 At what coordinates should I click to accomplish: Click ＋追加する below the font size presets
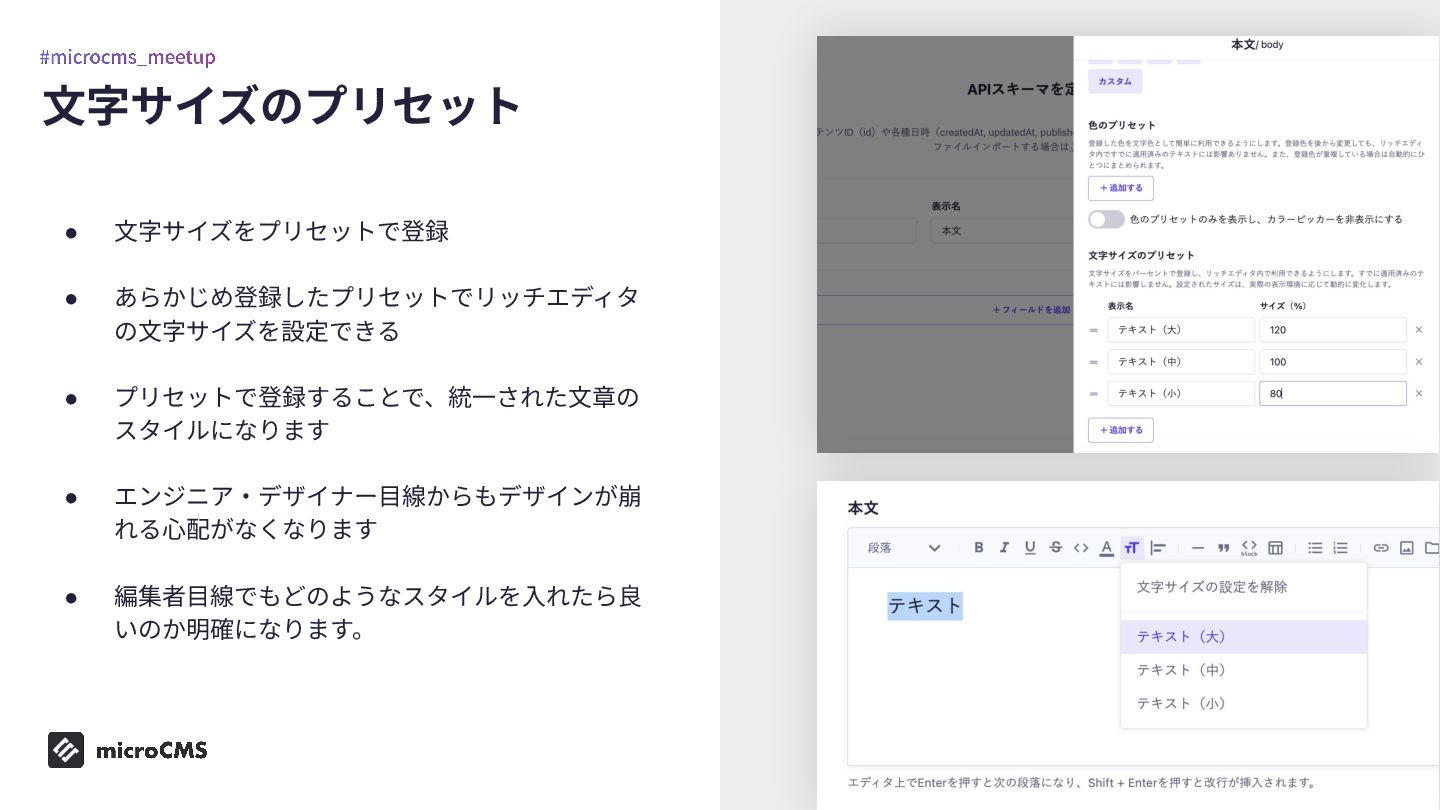point(1121,430)
